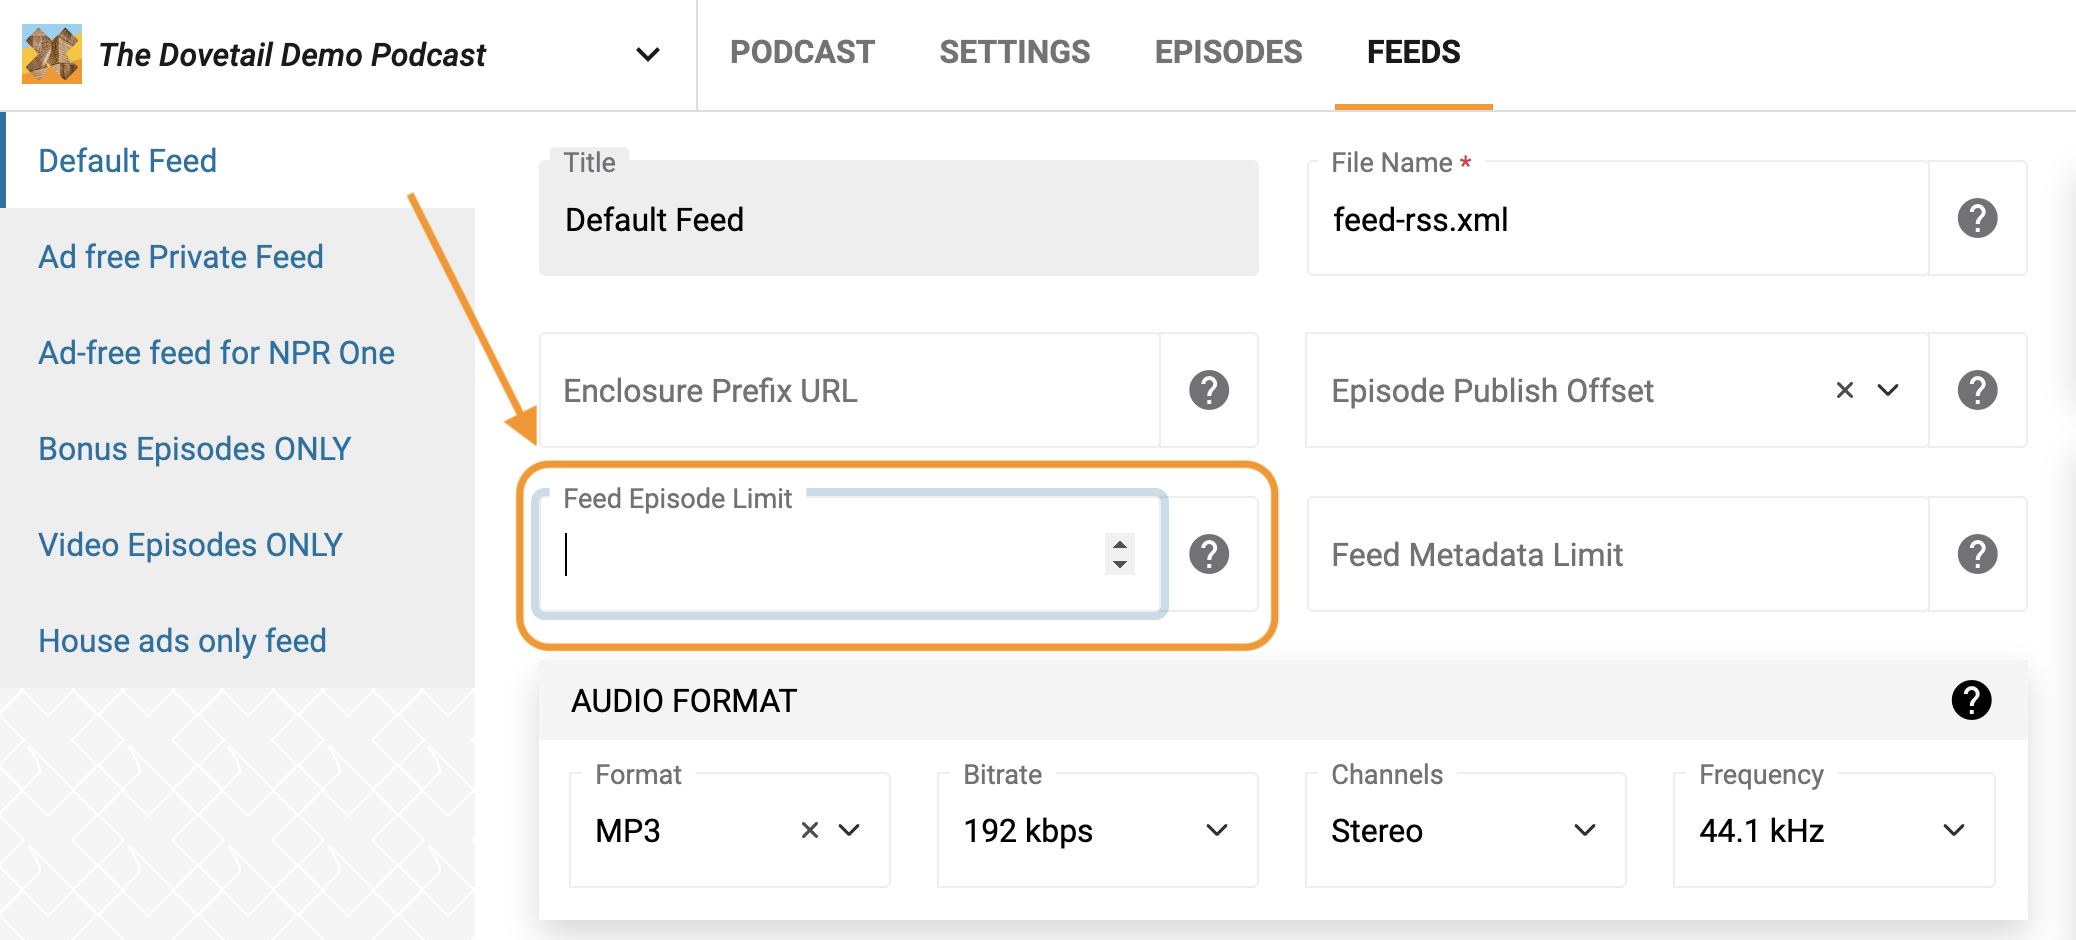Image resolution: width=2076 pixels, height=940 pixels.
Task: Click the AUDIO FORMAT section heading
Action: [x=684, y=700]
